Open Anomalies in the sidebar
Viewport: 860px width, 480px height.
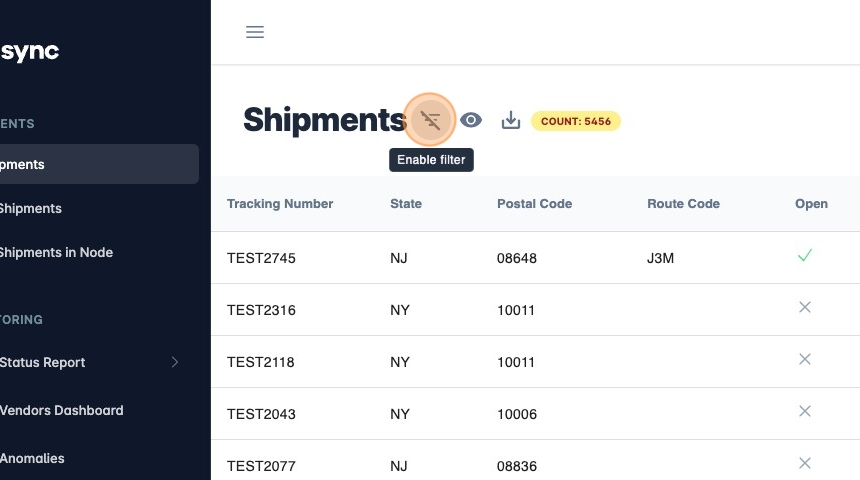pos(32,458)
